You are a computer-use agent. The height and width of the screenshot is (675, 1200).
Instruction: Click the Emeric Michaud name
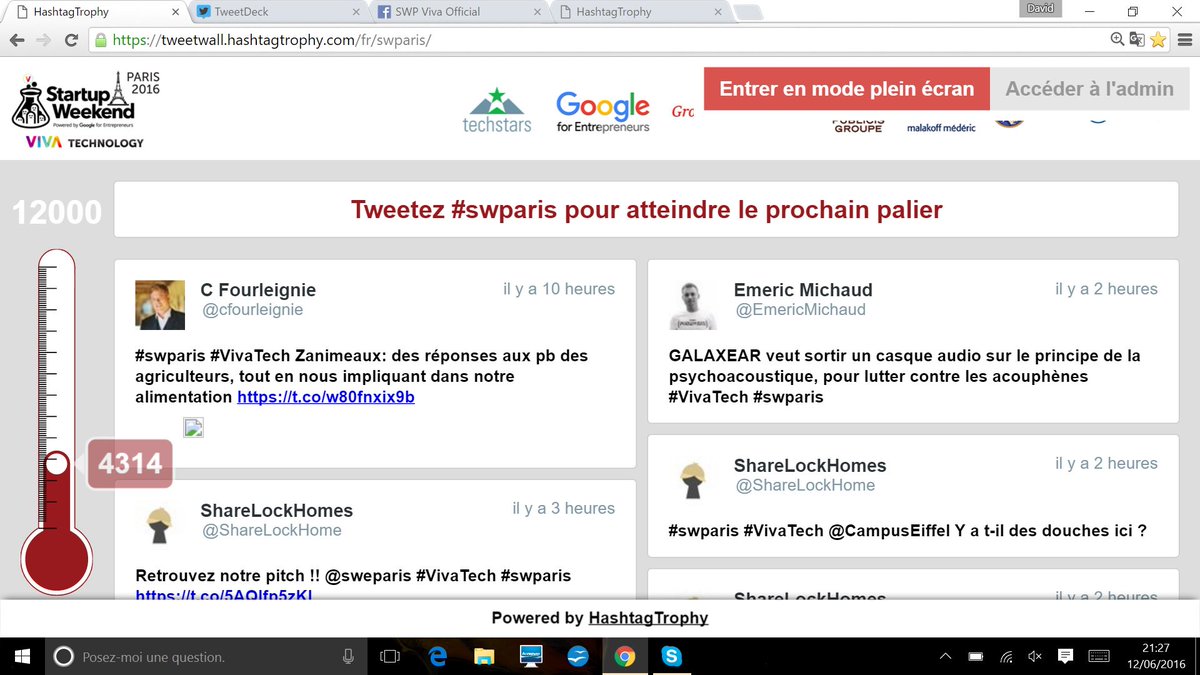click(803, 290)
